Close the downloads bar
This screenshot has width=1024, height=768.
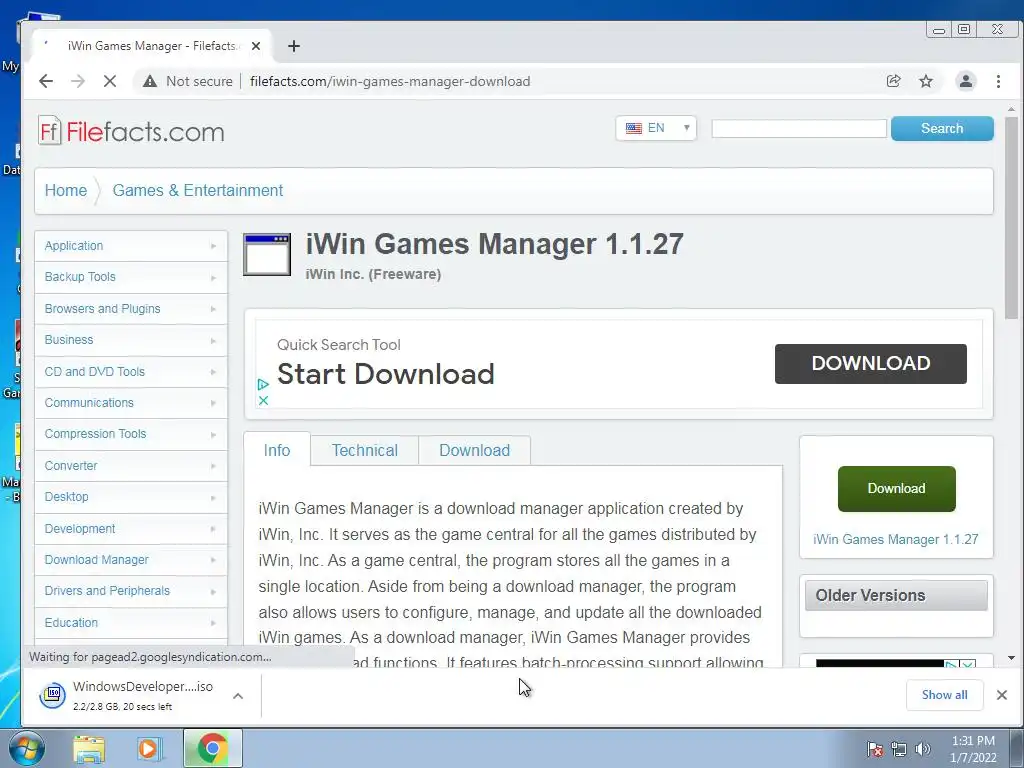tap(1002, 695)
